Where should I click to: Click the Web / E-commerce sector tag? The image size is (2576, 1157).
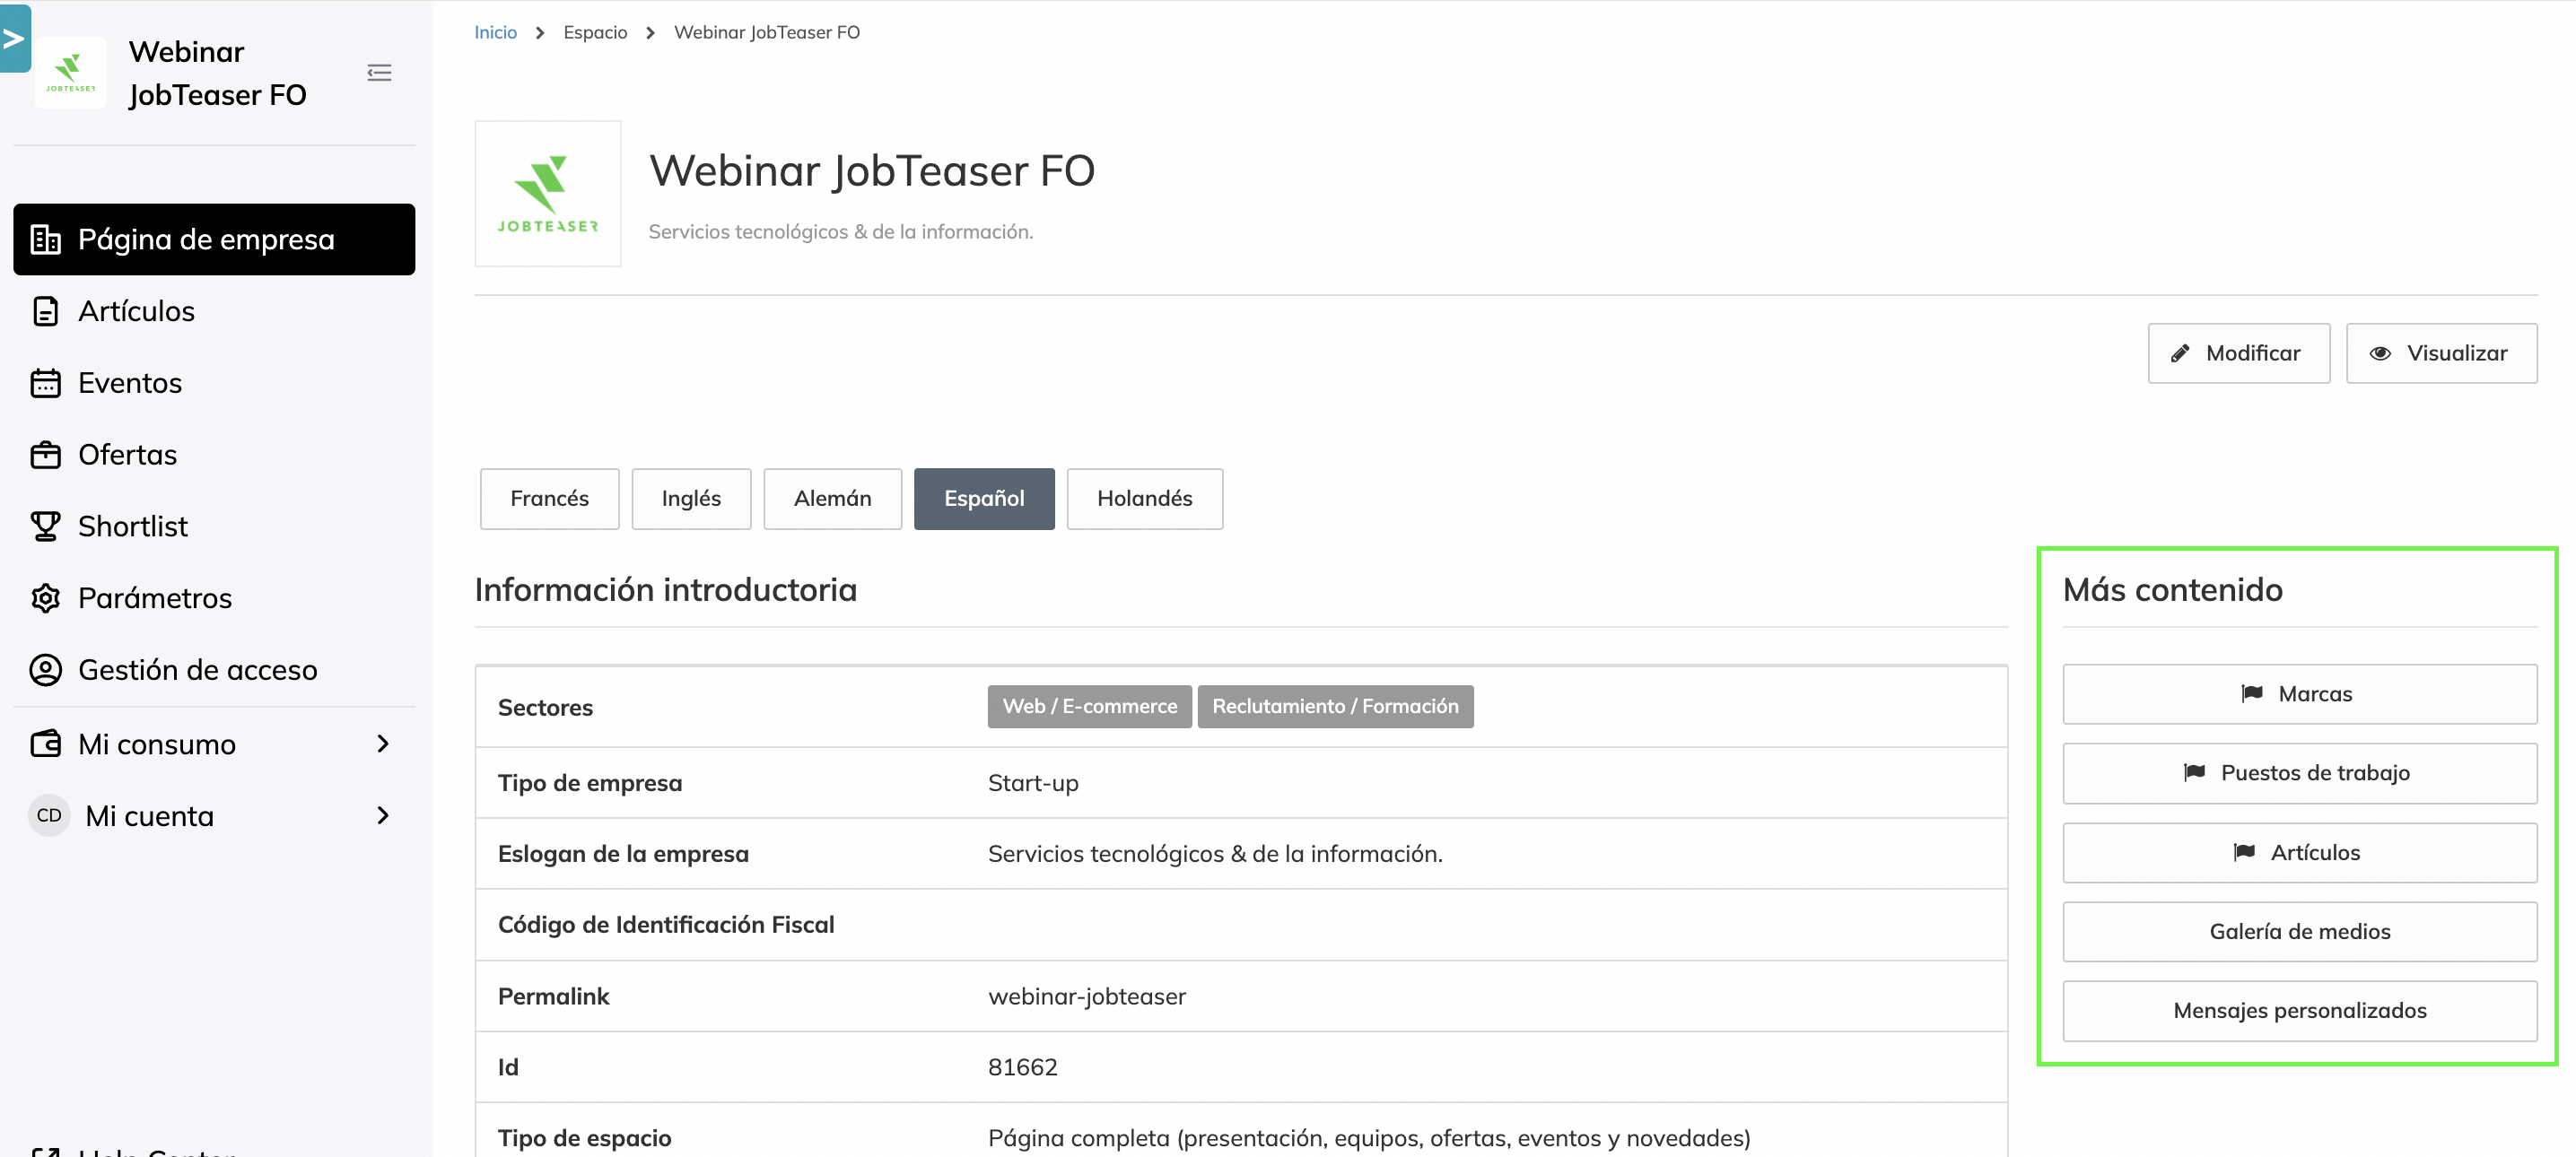(x=1089, y=707)
